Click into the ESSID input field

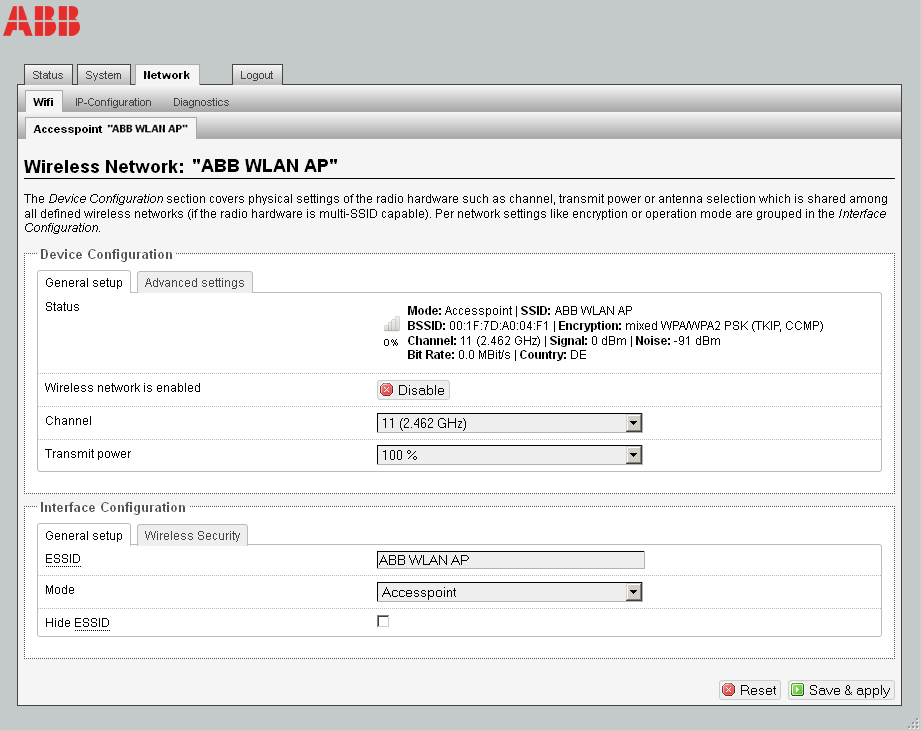[x=510, y=560]
